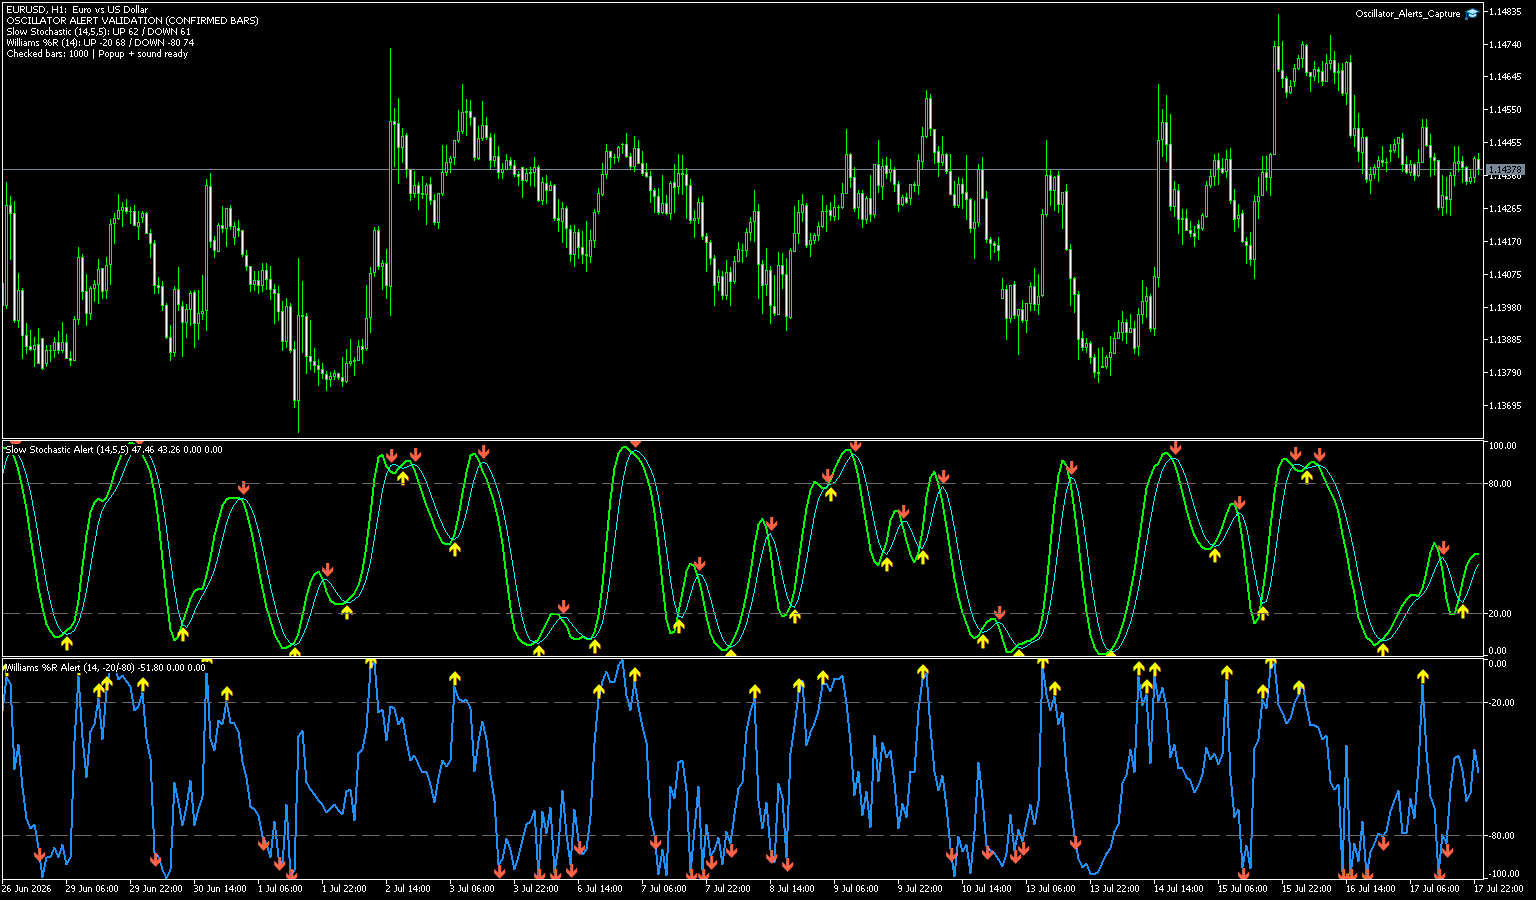The height and width of the screenshot is (900, 1536).
Task: Click the 'Williams %R Alert (14, -20/-80)' indicator label
Action: [x=72, y=667]
